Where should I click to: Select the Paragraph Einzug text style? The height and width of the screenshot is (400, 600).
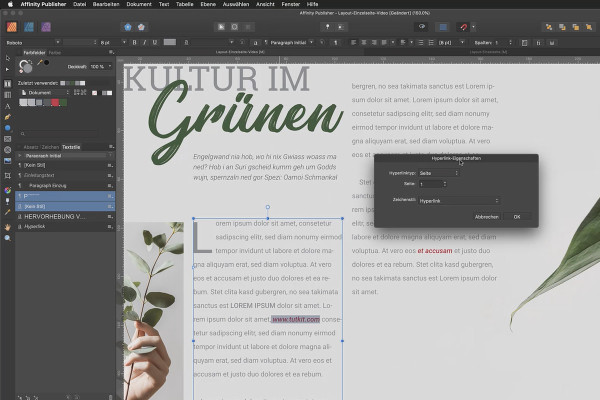(x=65, y=186)
